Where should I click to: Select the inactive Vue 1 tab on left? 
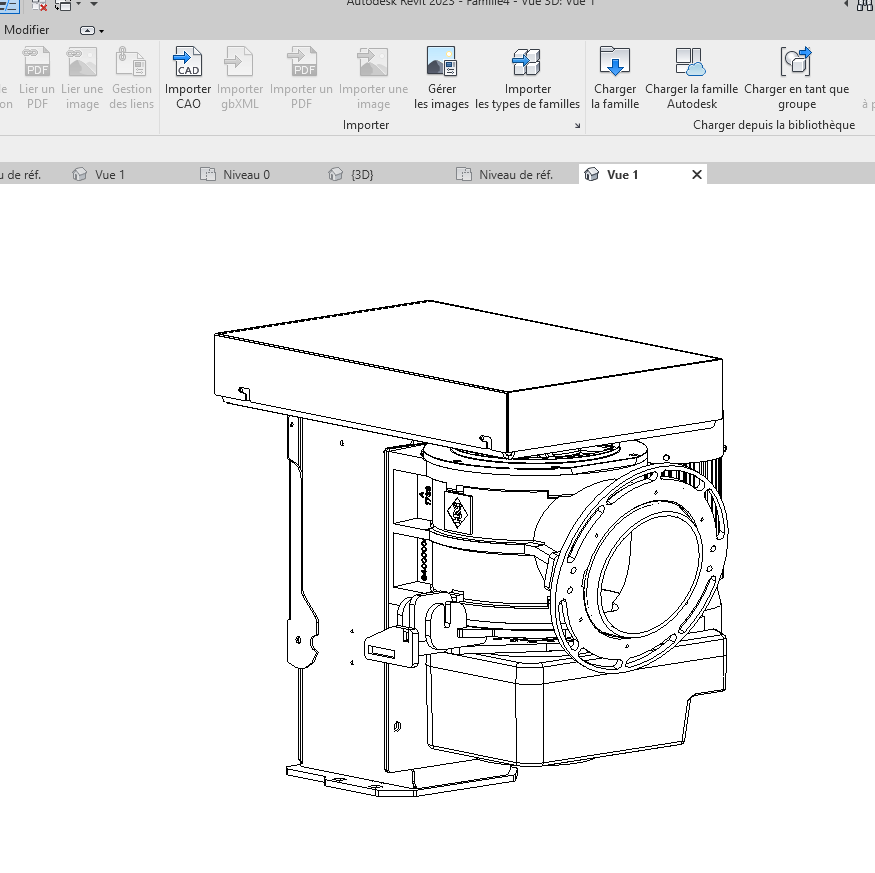pos(109,174)
